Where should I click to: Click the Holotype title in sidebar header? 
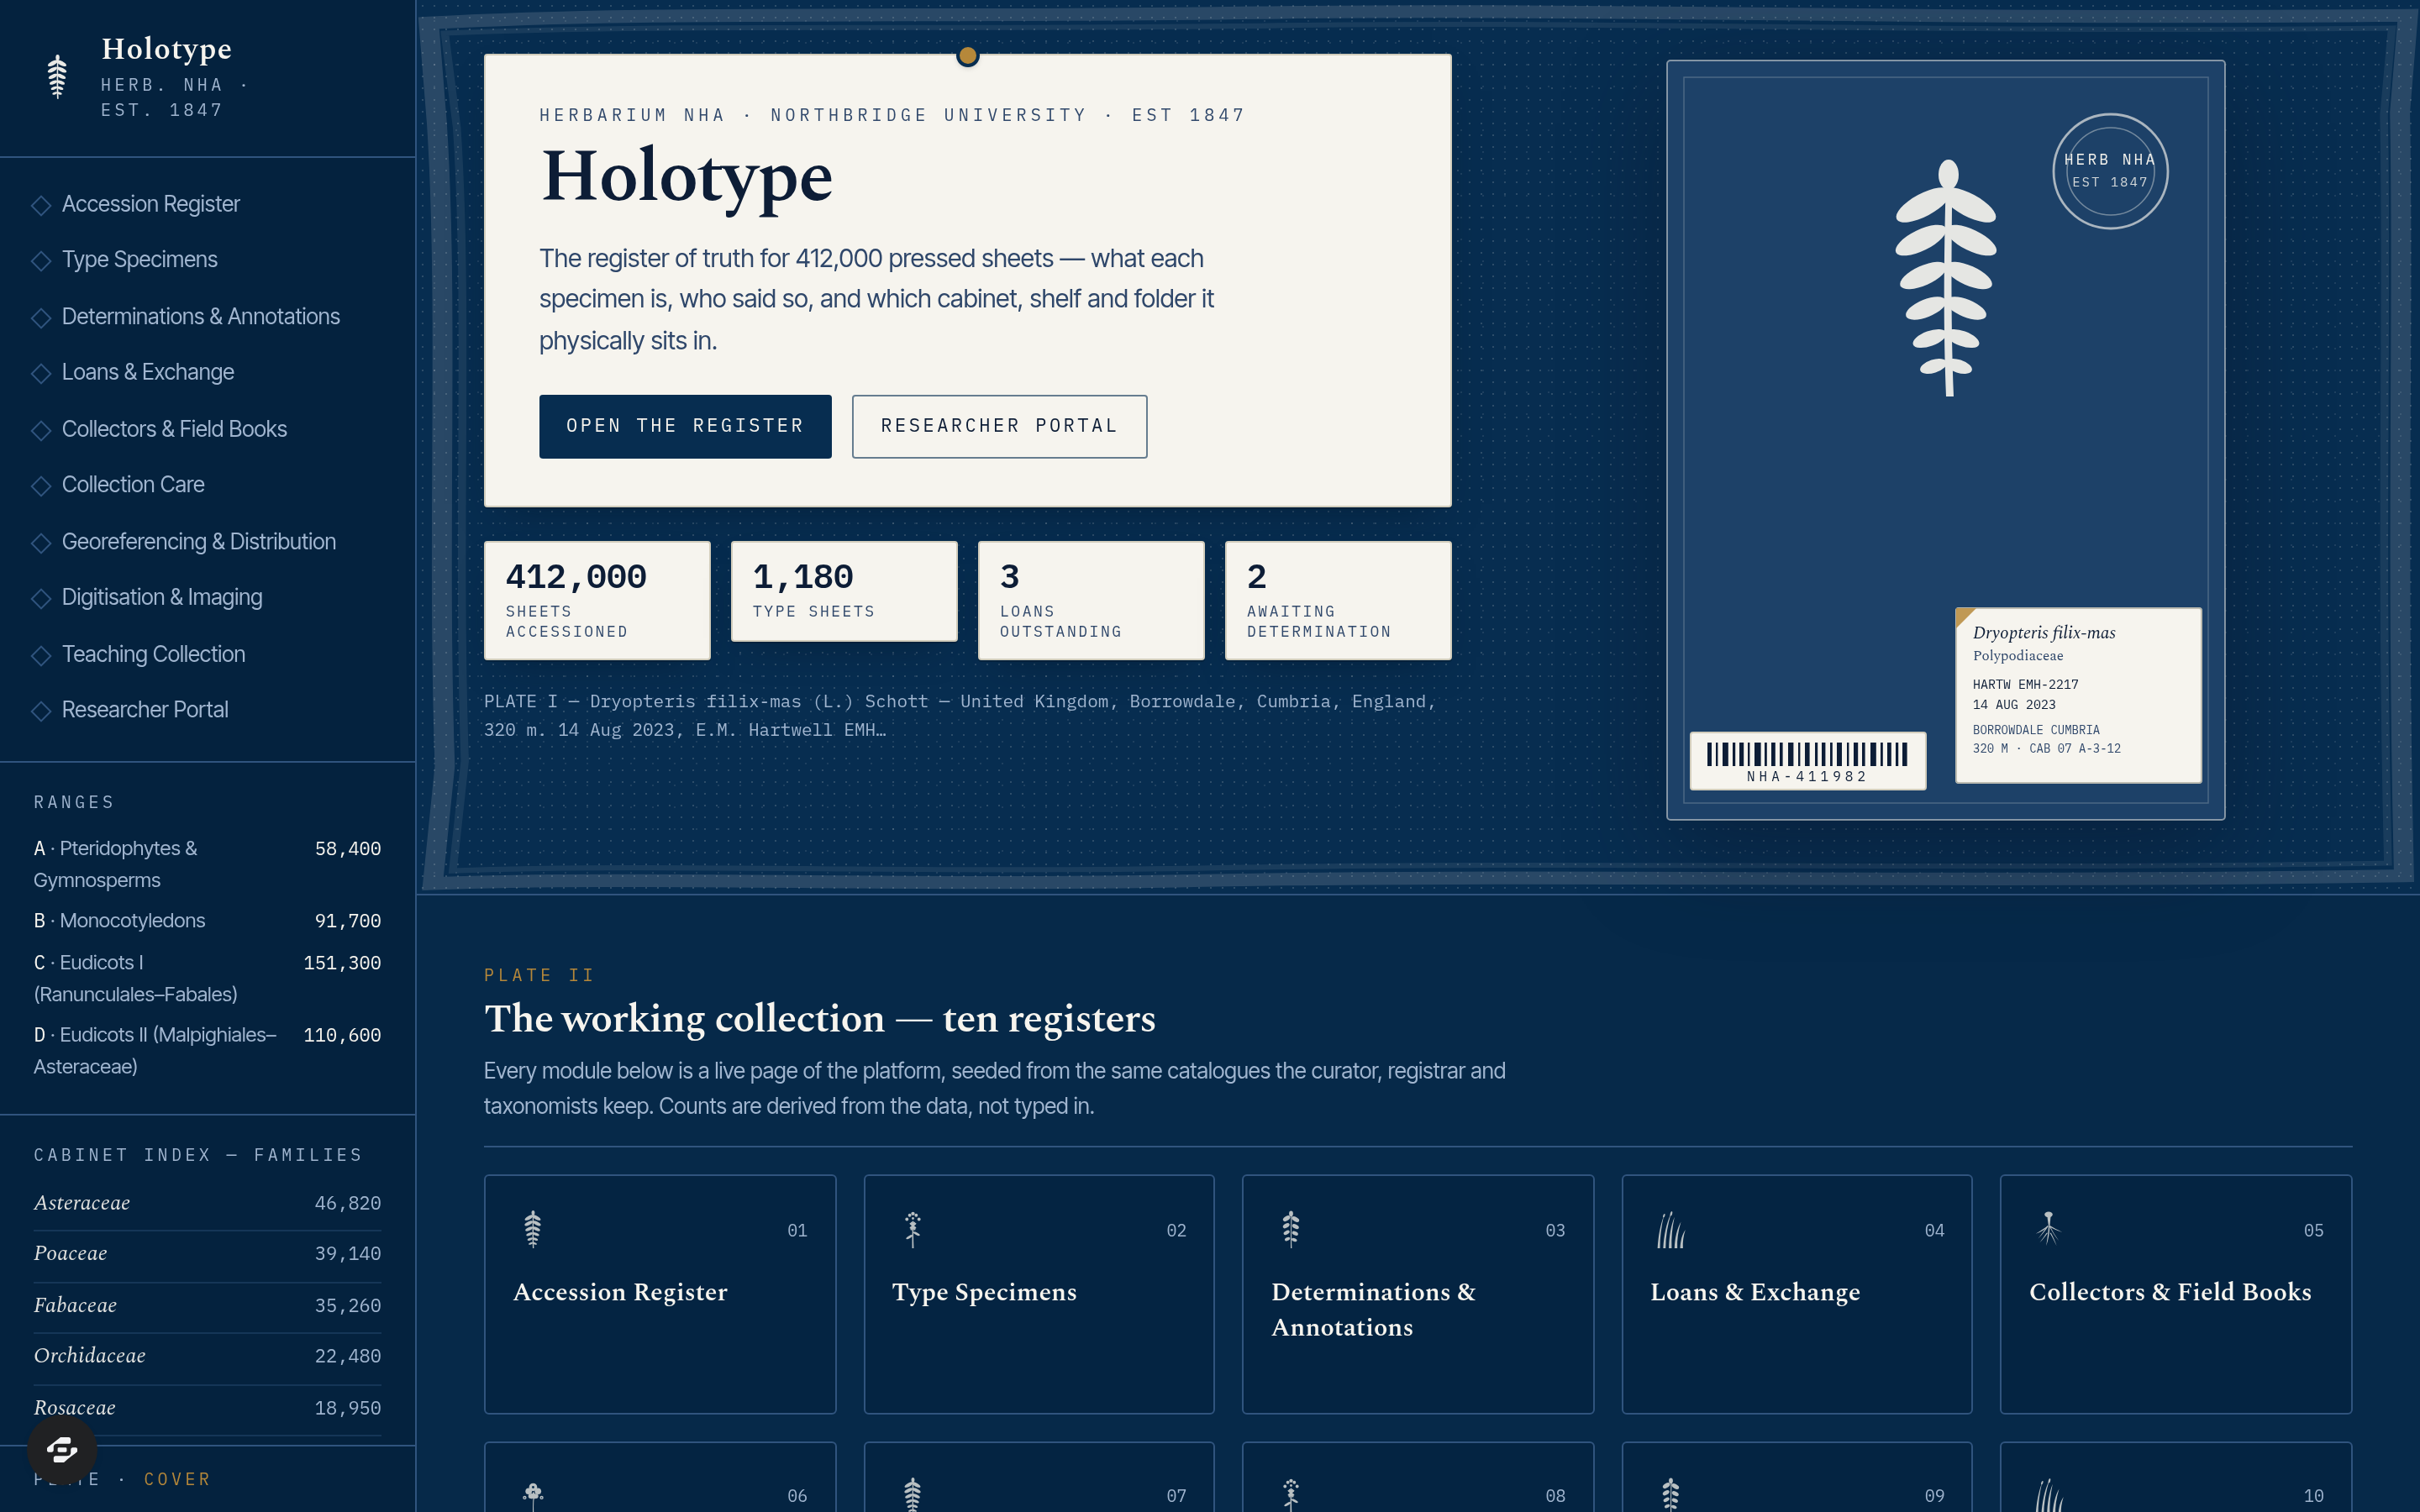tap(167, 49)
